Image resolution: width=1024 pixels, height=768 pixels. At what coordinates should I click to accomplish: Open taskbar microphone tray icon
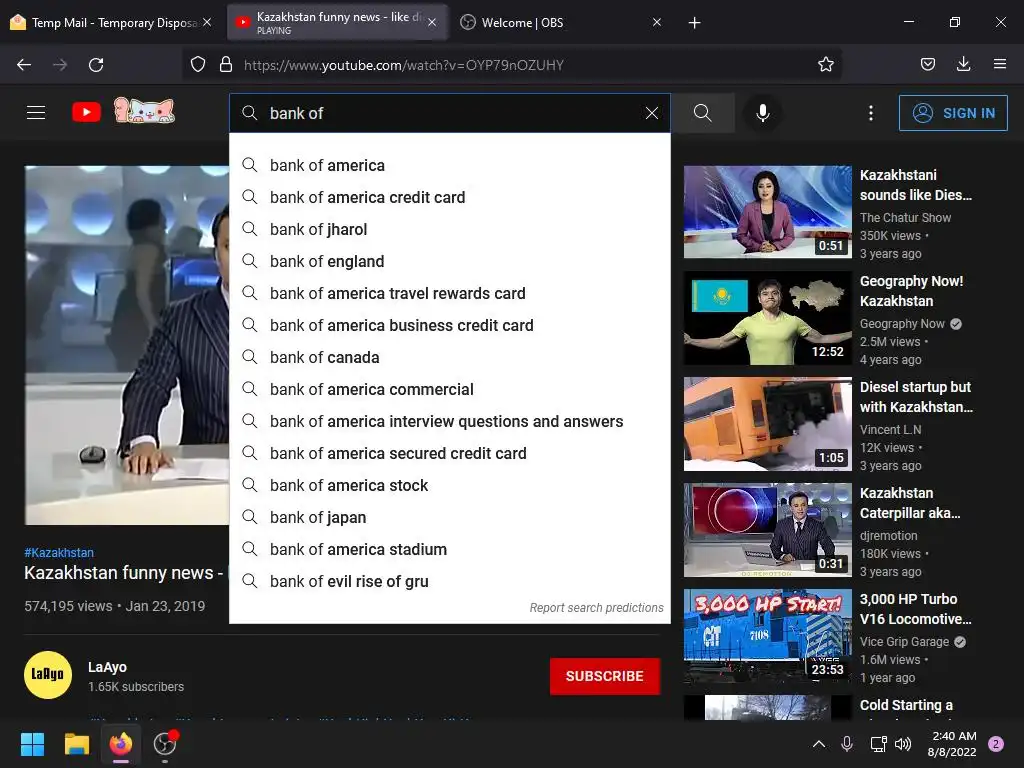[x=846, y=744]
